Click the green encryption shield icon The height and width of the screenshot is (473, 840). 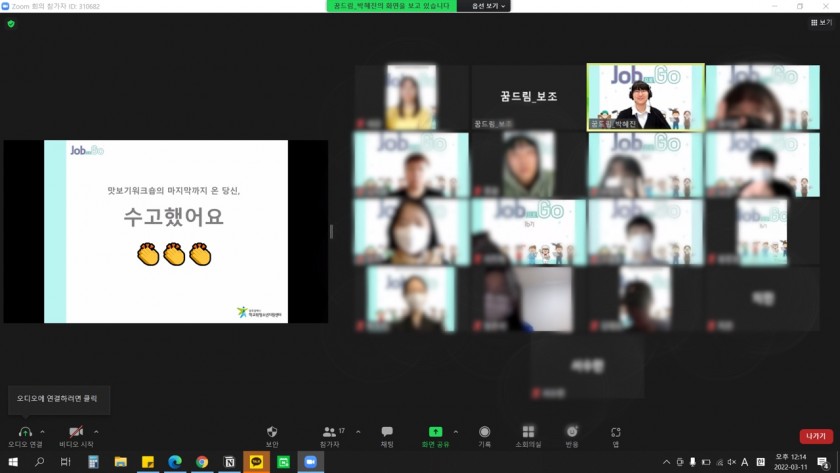pos(11,23)
